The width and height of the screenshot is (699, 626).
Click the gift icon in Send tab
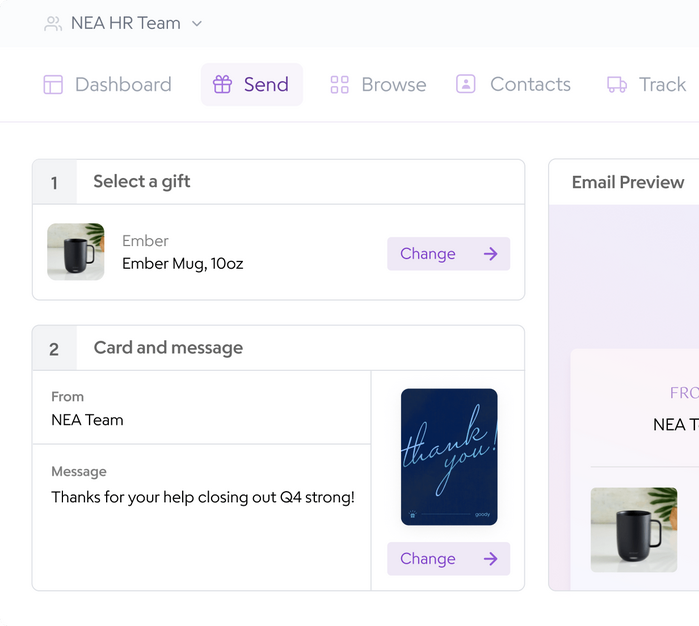pos(222,84)
